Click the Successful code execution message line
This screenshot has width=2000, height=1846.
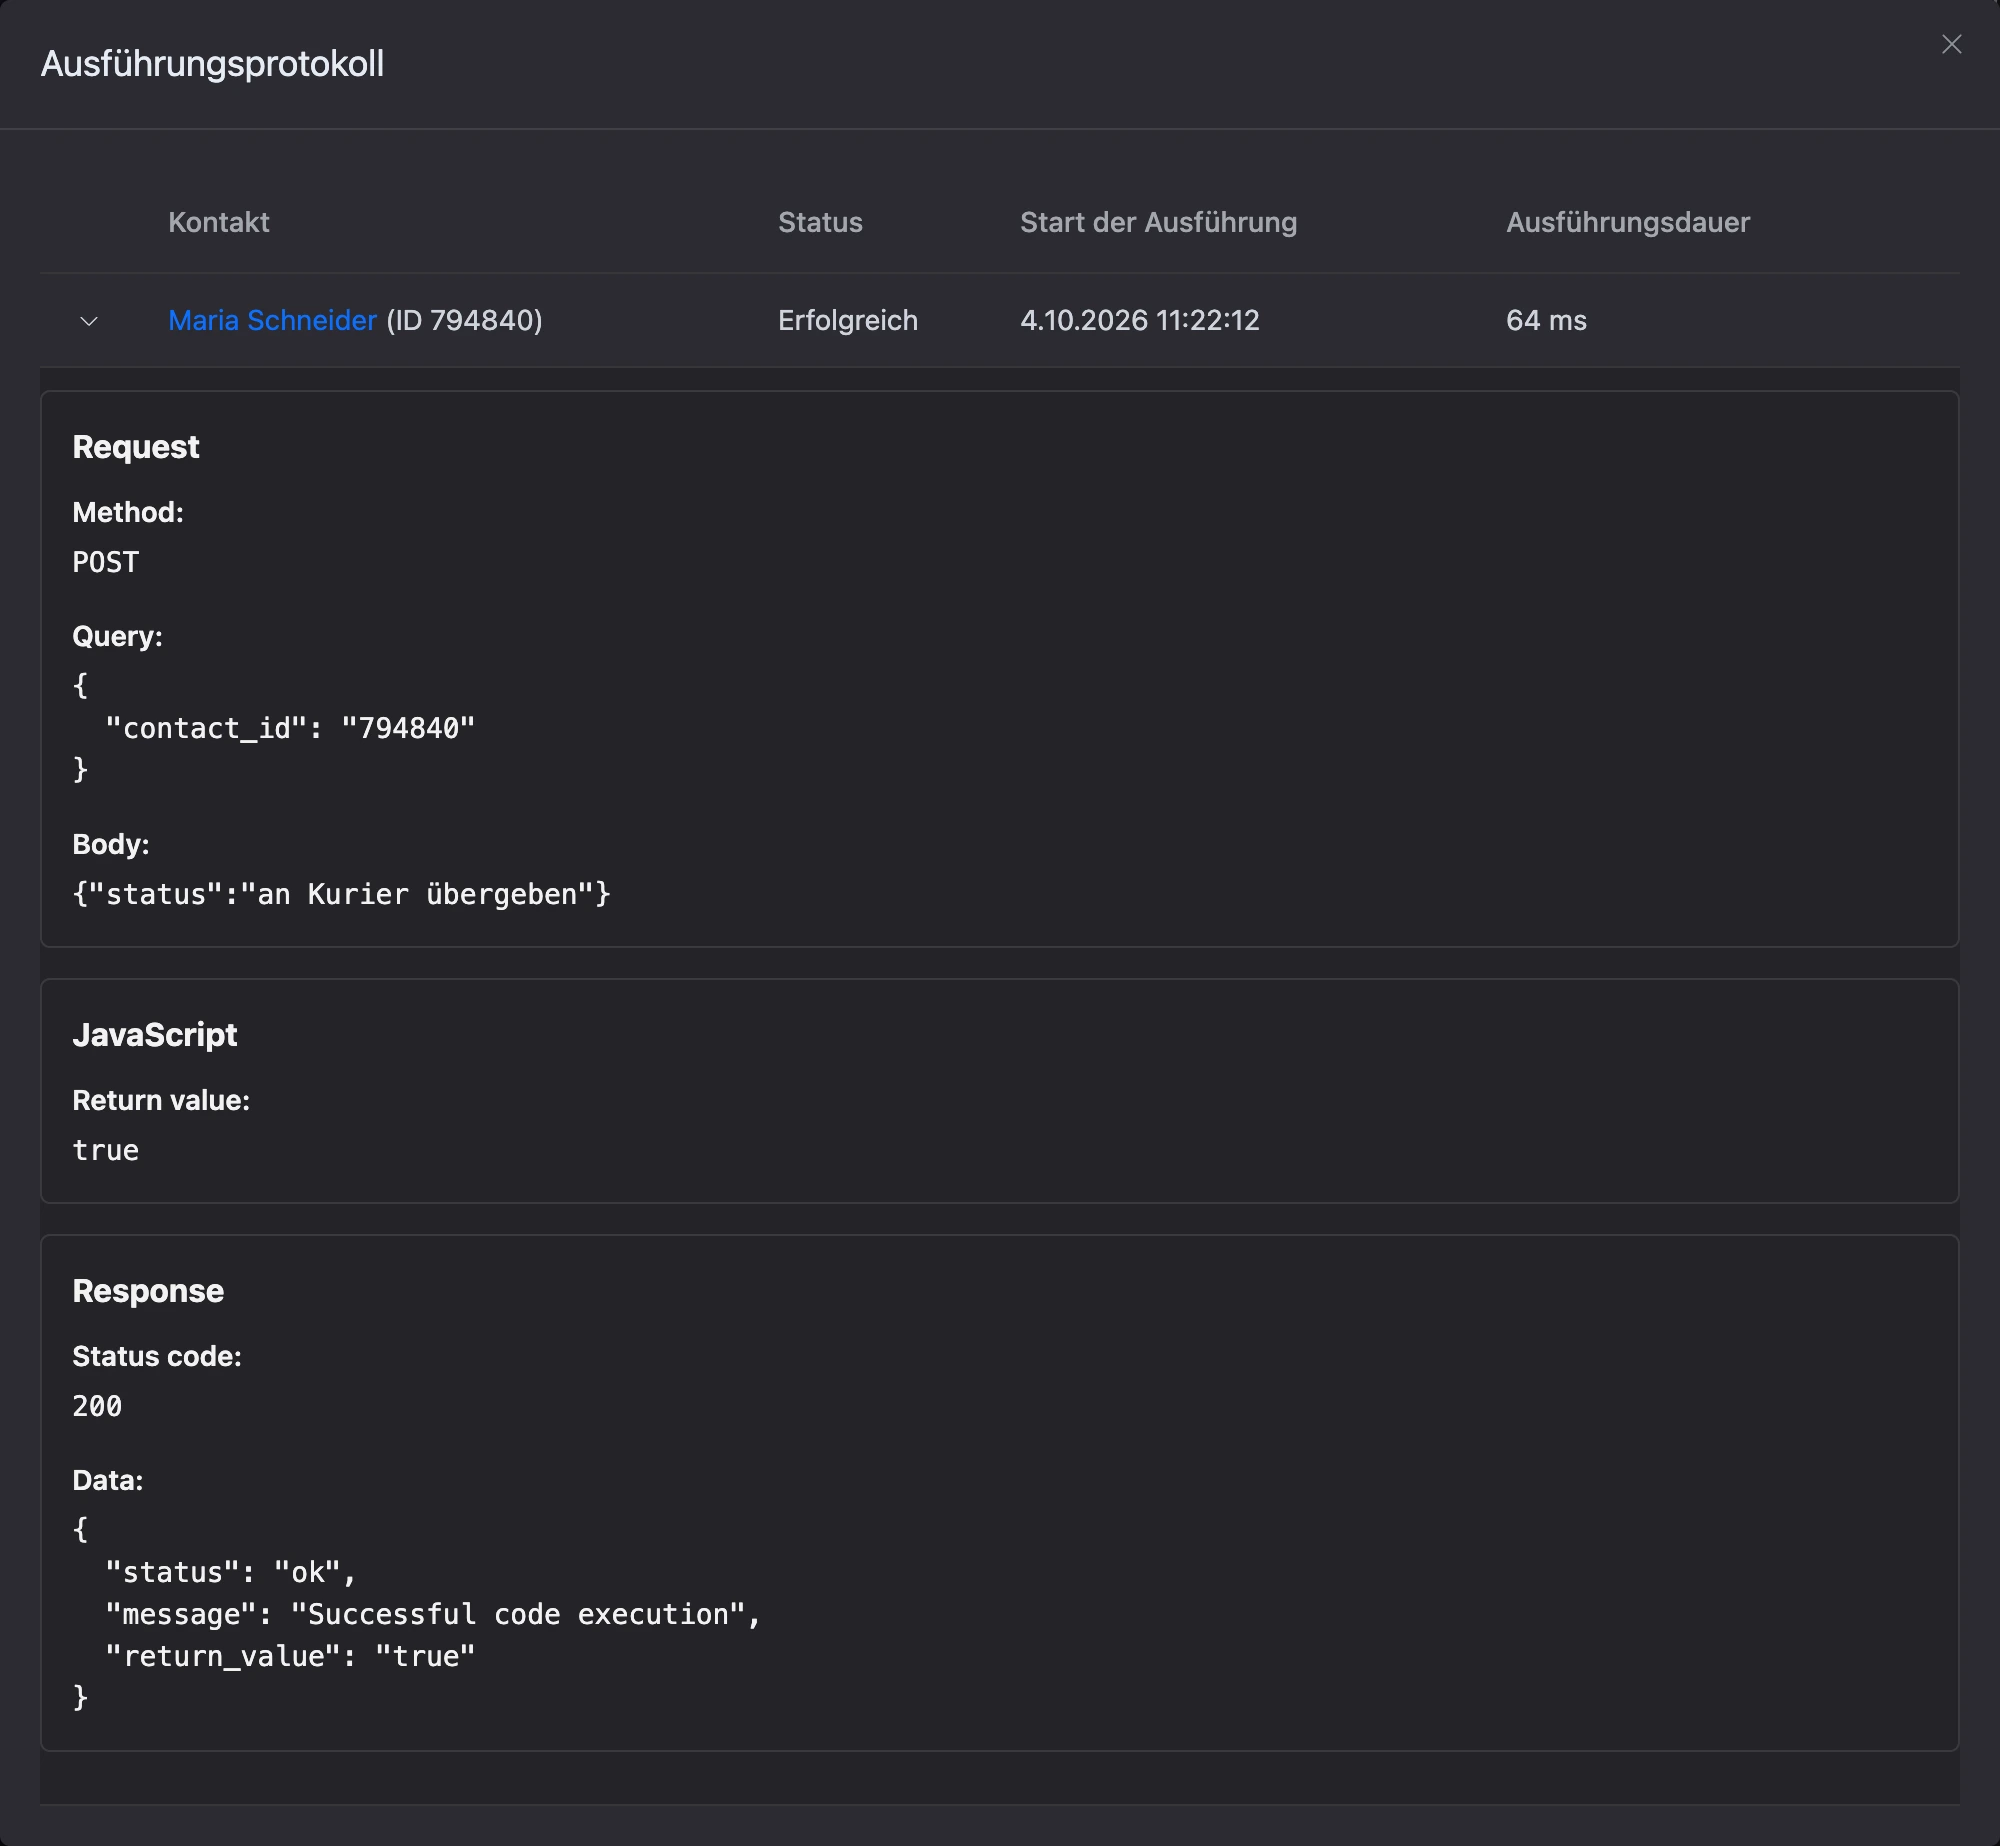tap(434, 1614)
